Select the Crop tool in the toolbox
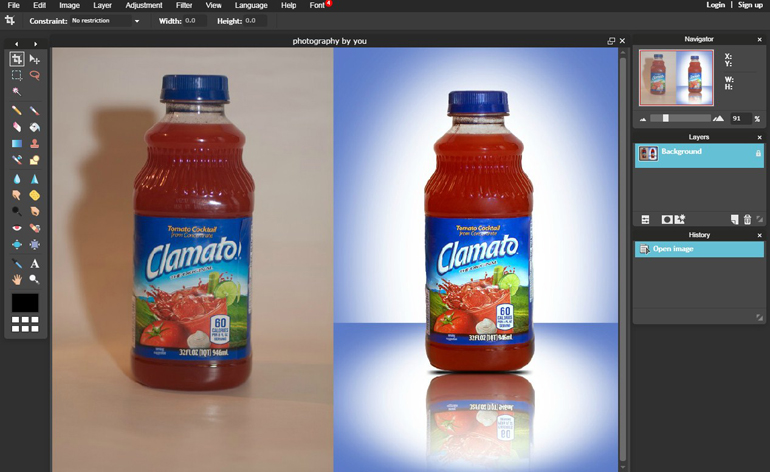The width and height of the screenshot is (770, 472). (17, 59)
